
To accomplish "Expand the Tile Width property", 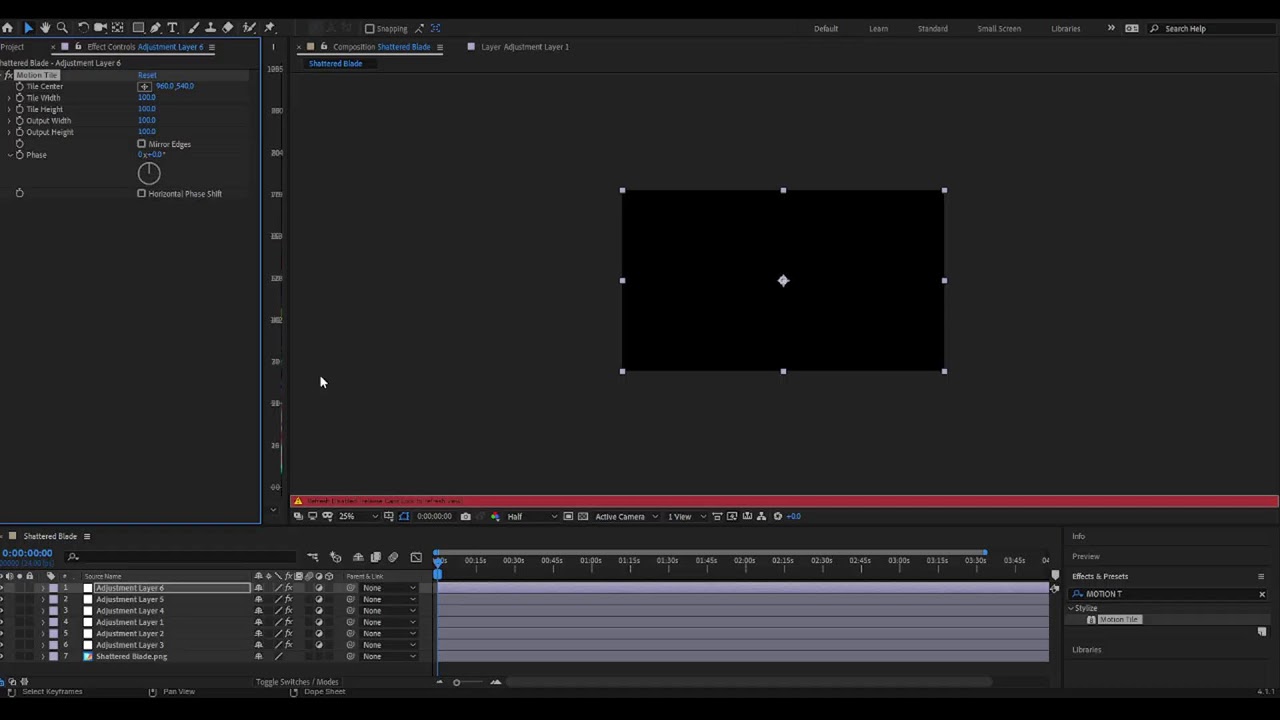I will 9,98.
